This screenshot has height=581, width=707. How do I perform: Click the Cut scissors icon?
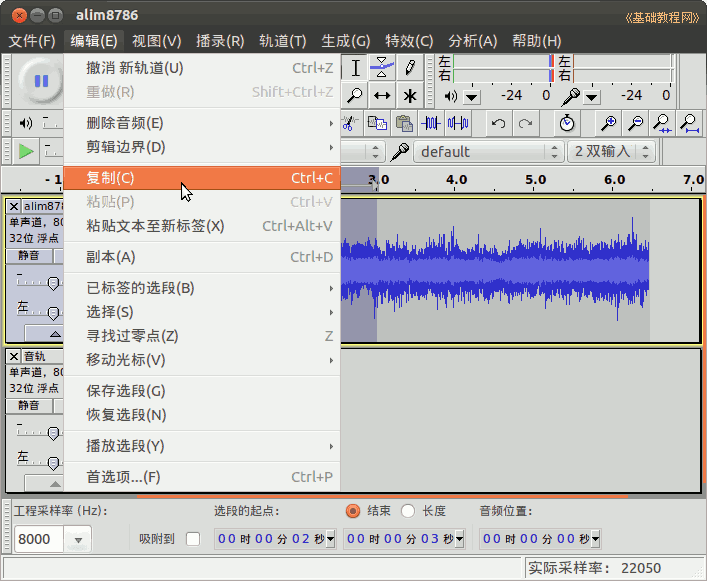pyautogui.click(x=349, y=123)
